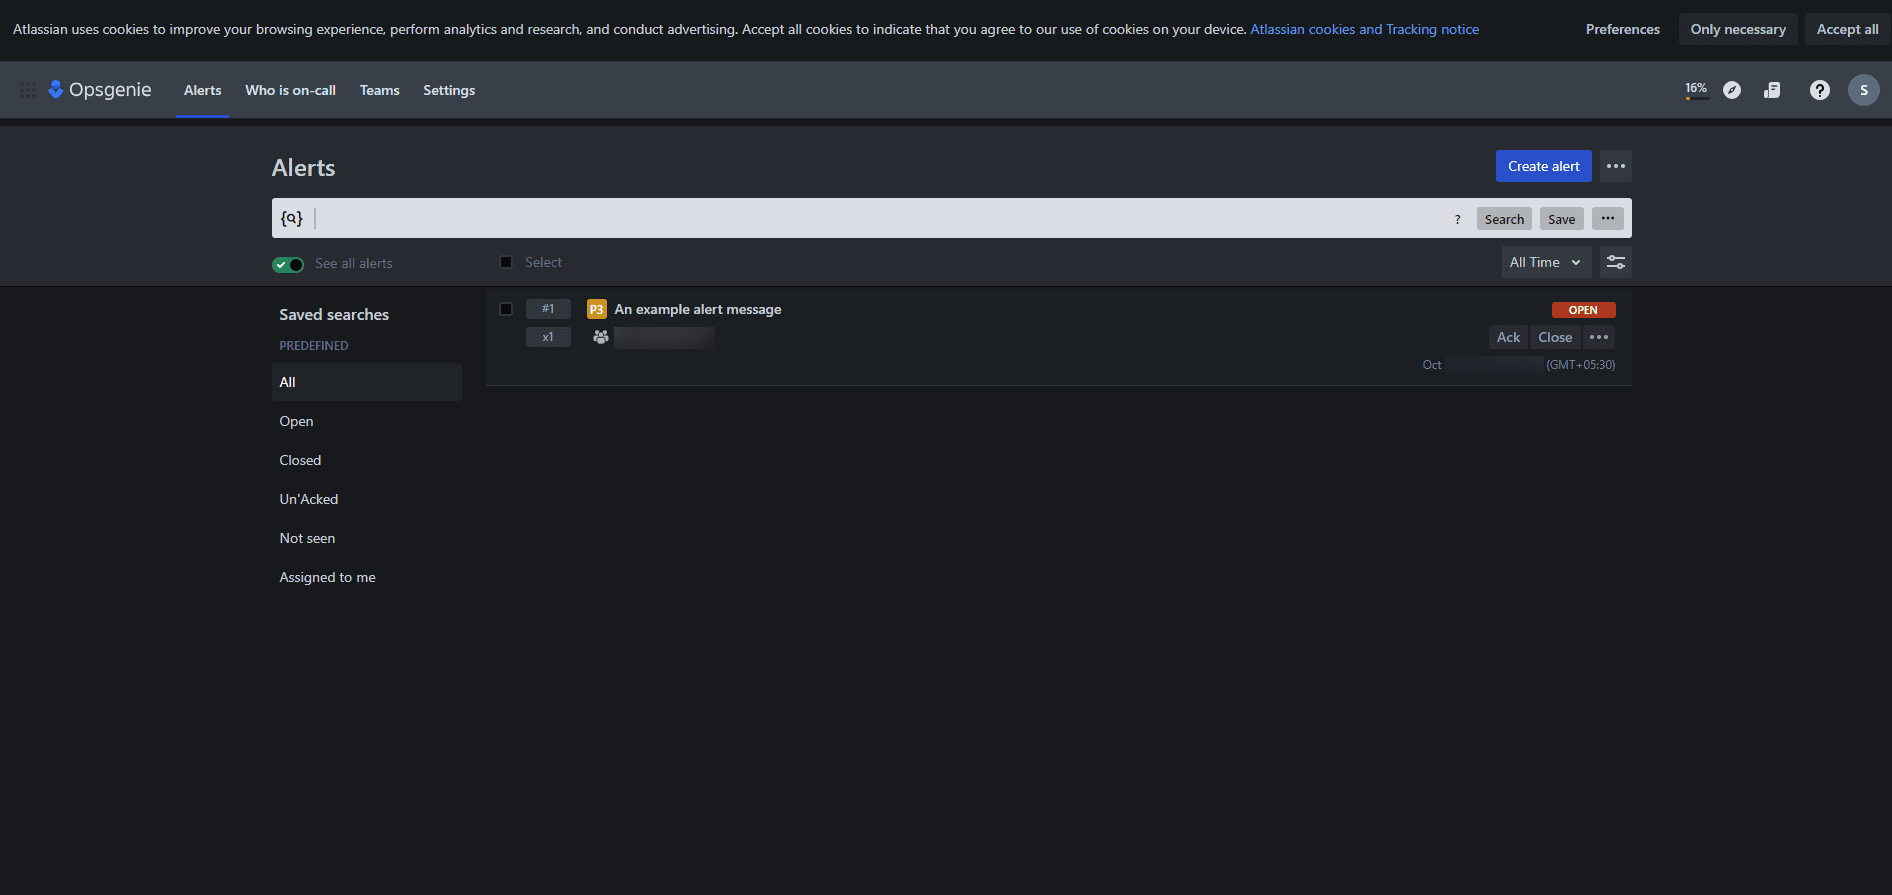Click inside the alert search query field

[x=880, y=218]
